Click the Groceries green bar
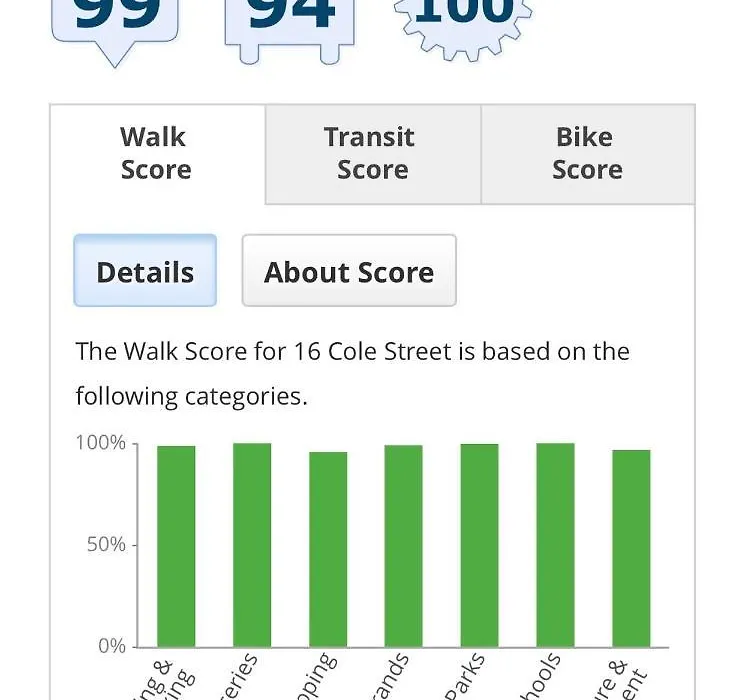Viewport: 742px width, 700px height. pyautogui.click(x=252, y=545)
